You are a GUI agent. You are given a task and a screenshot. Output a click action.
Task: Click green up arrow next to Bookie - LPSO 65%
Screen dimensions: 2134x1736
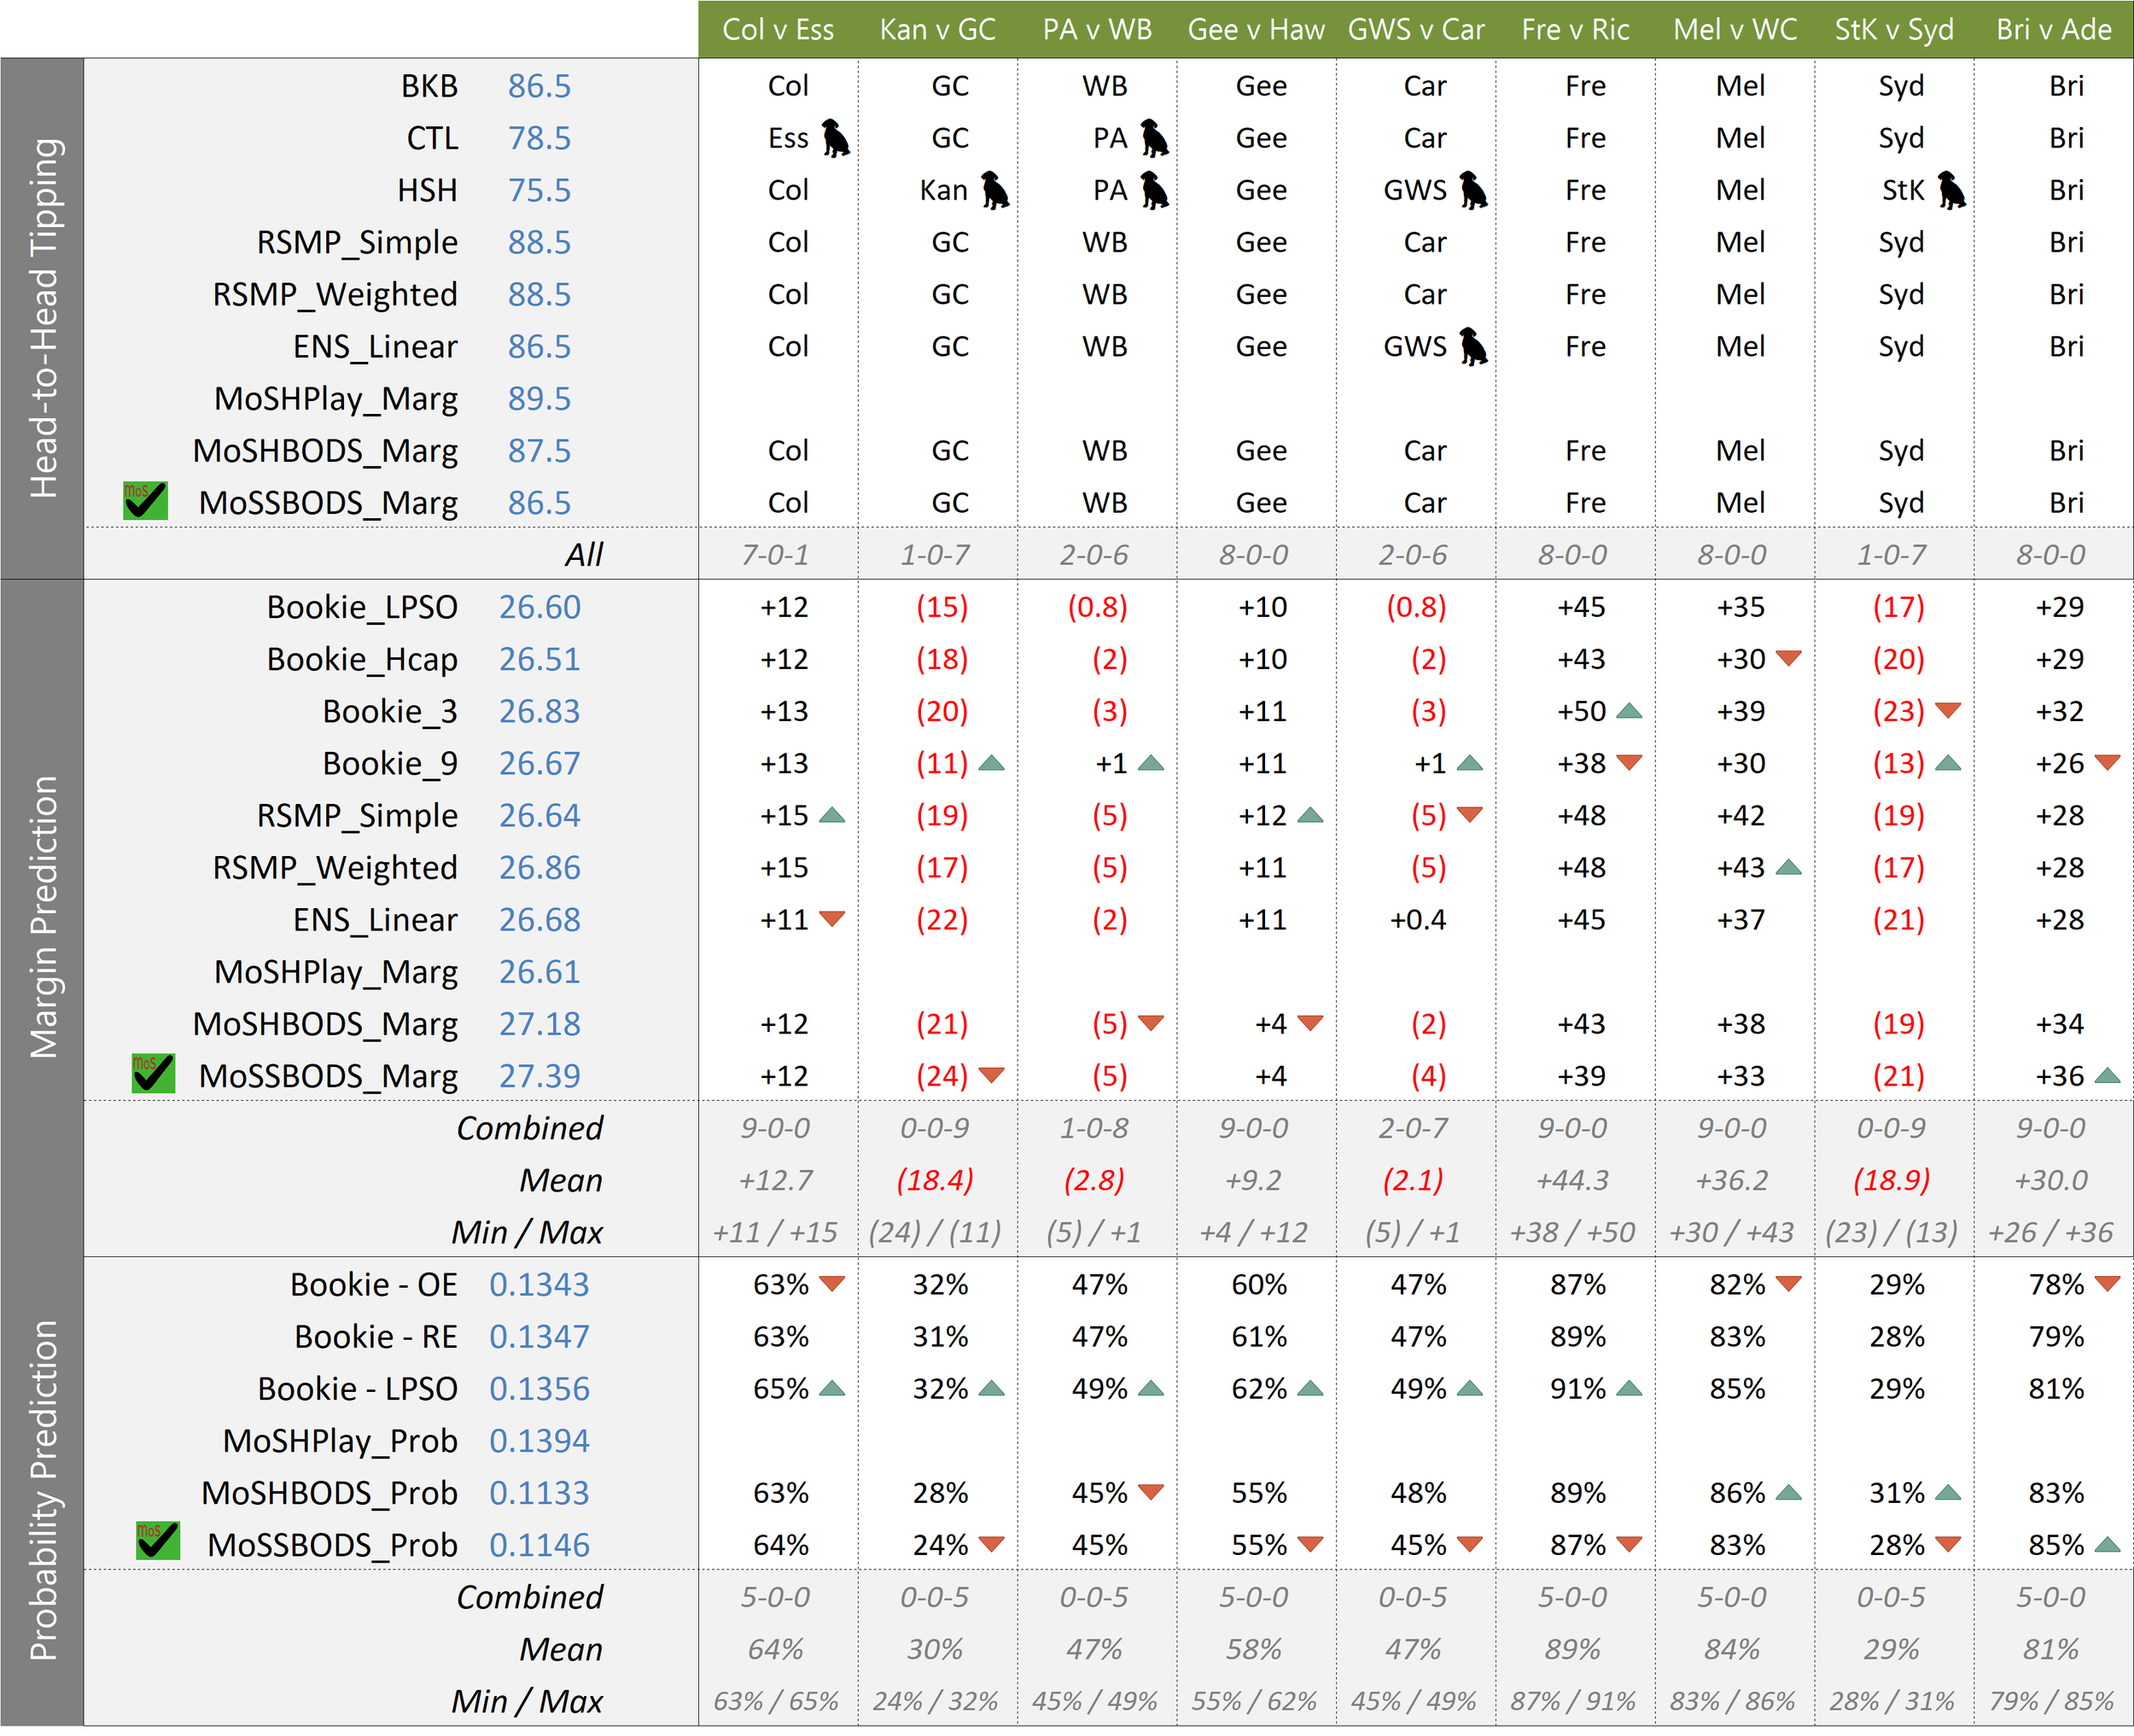tap(832, 1388)
